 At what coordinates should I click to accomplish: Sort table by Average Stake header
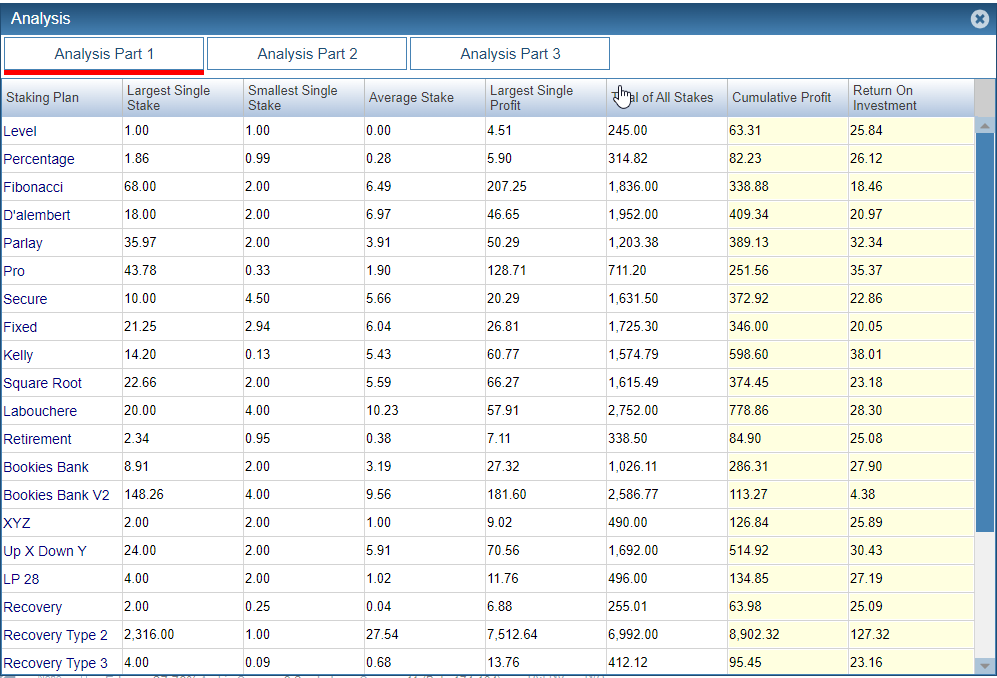(411, 98)
